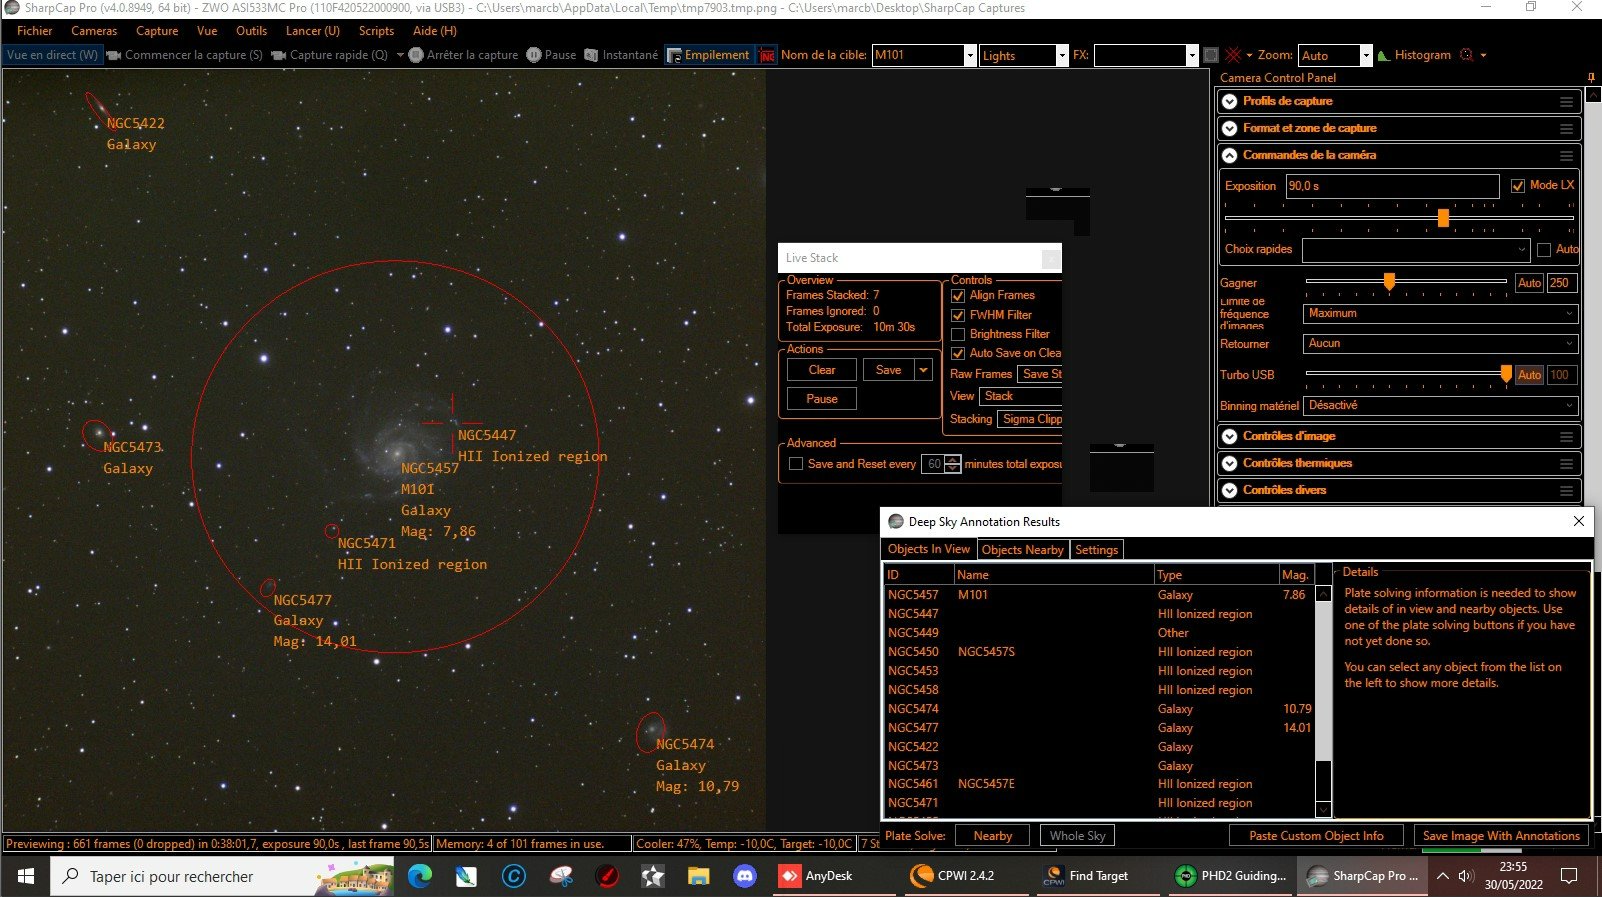This screenshot has width=1602, height=897.
Task: Open the Scripts menu
Action: 376,31
